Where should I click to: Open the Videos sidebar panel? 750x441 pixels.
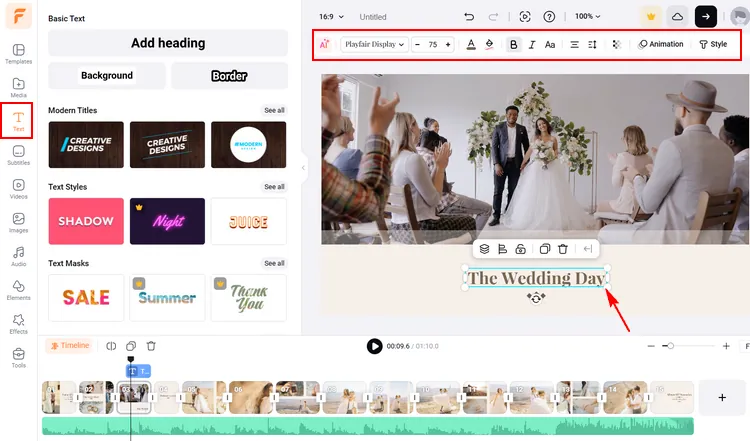tap(18, 189)
